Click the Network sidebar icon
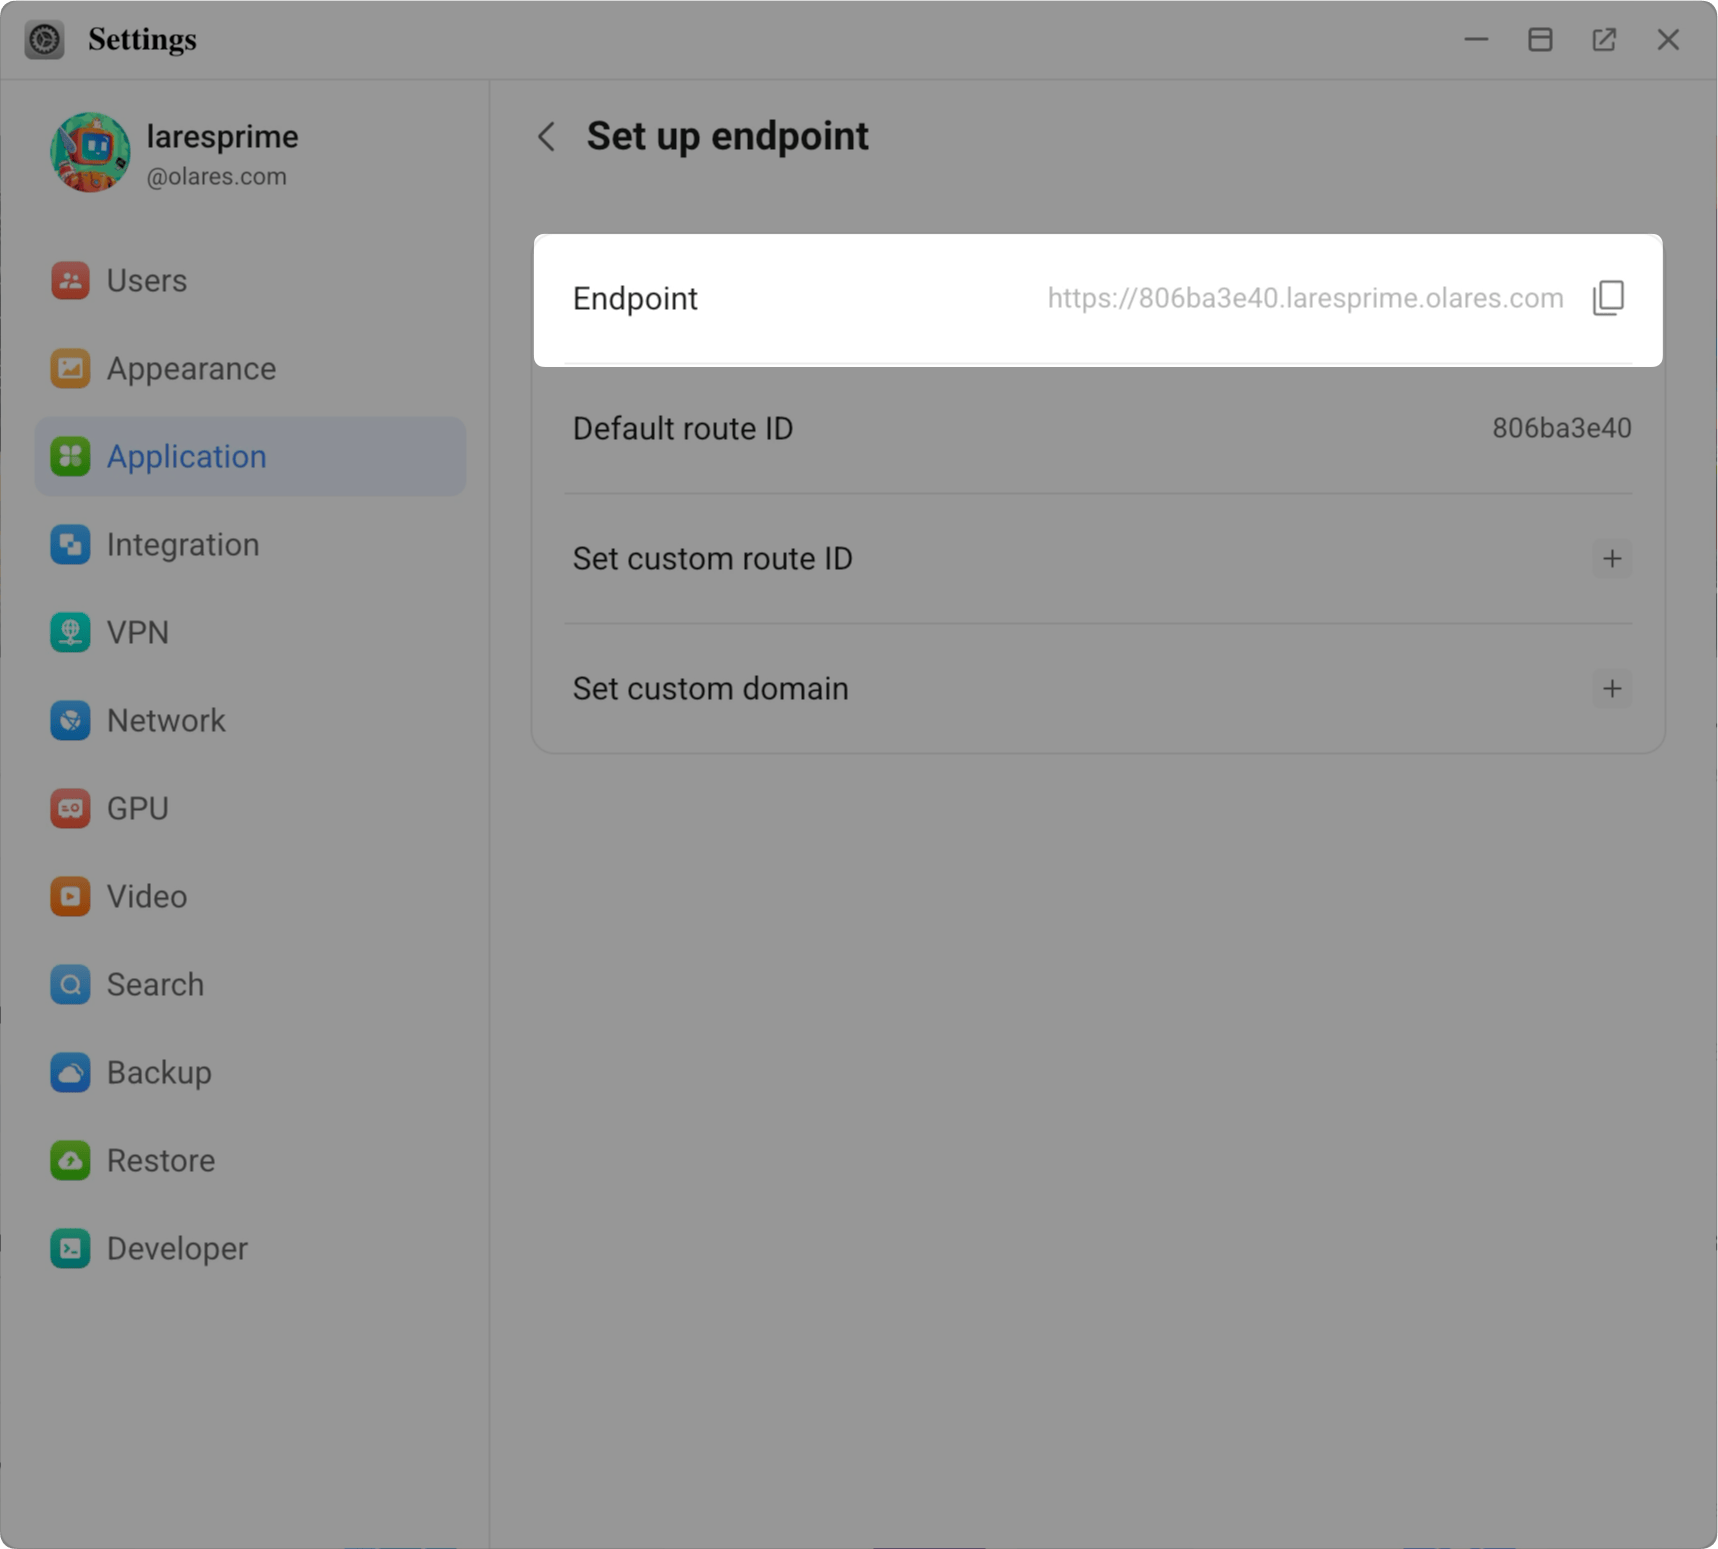Viewport: 1718px width, 1549px height. [x=70, y=720]
